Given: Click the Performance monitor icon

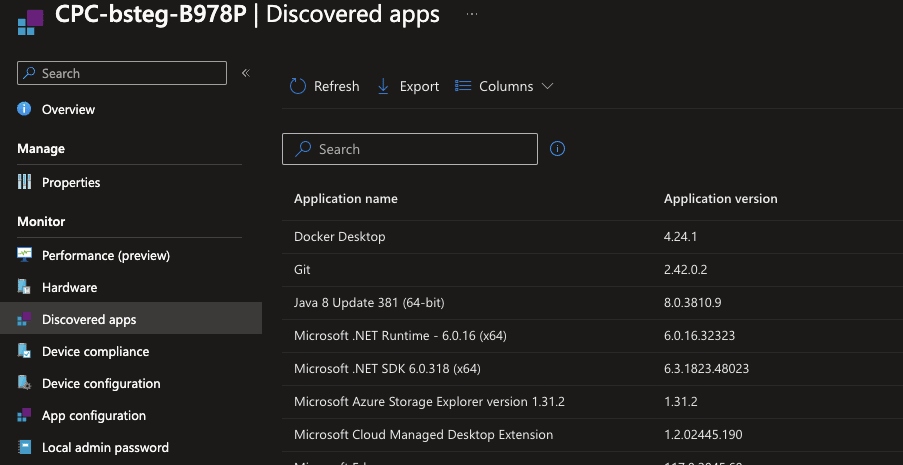Looking at the screenshot, I should click(x=24, y=255).
